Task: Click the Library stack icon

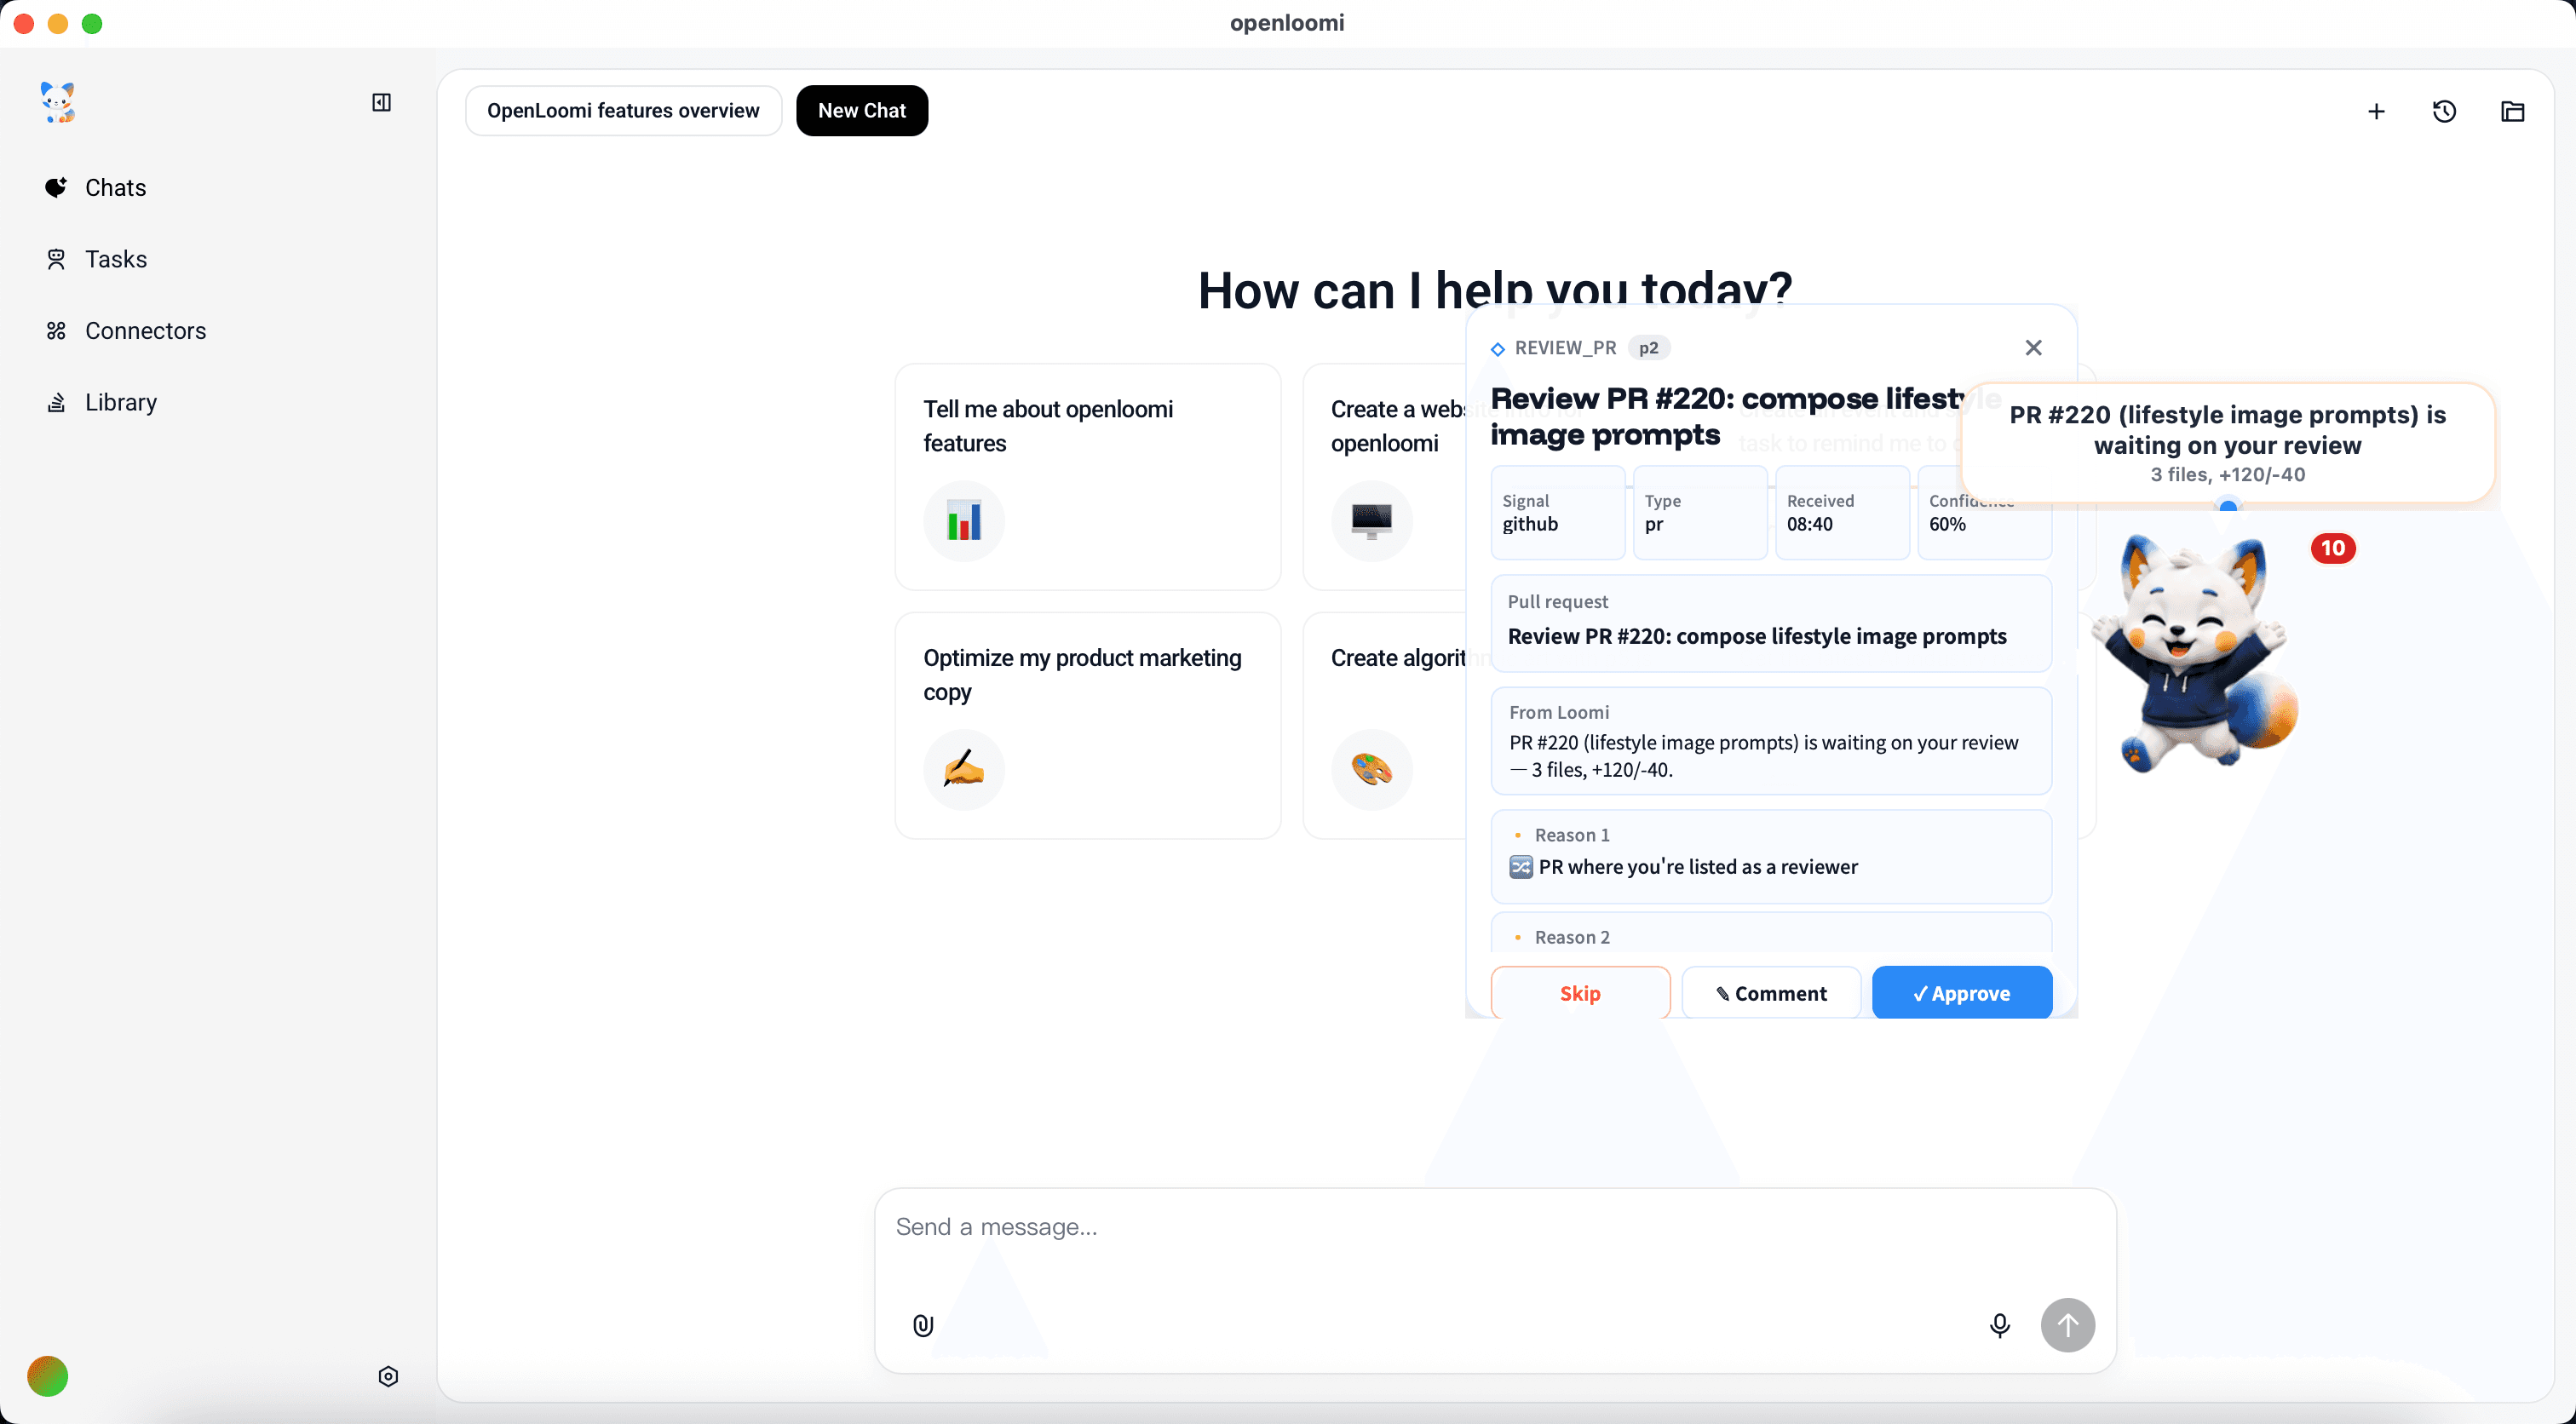Action: (x=56, y=402)
